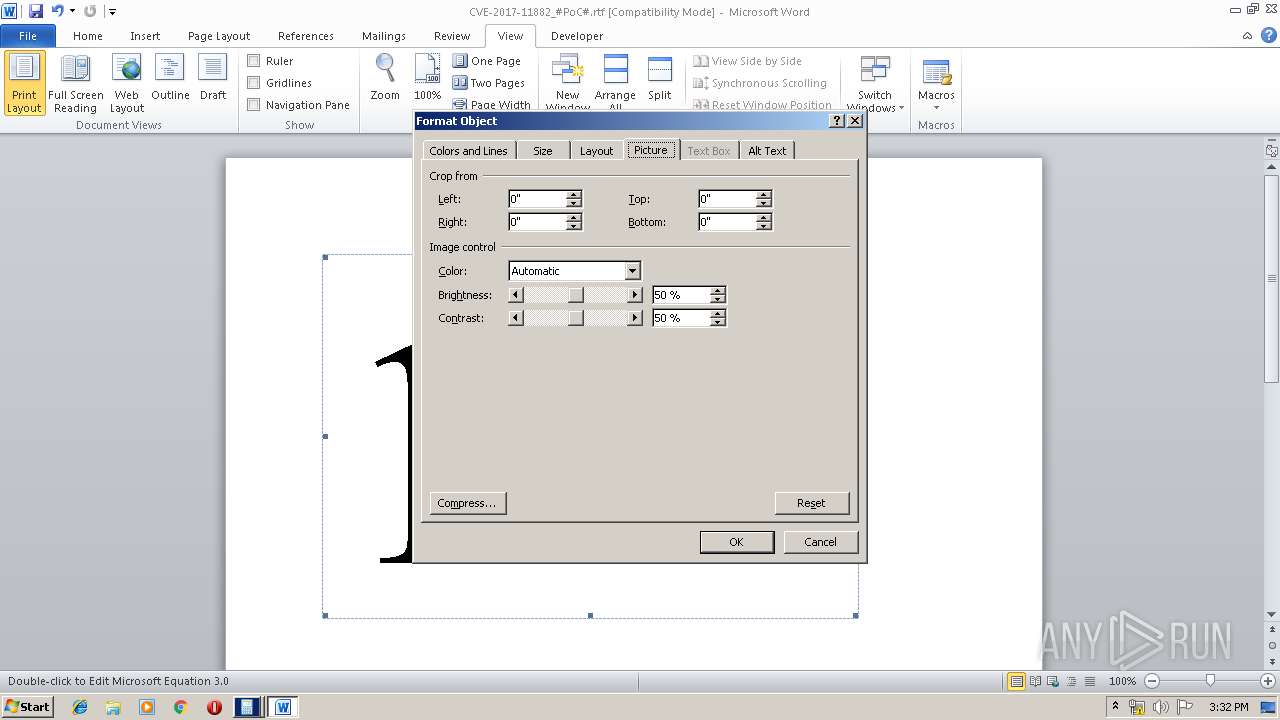Toggle the Ruler checkbox
The width and height of the screenshot is (1280, 720).
pos(254,61)
